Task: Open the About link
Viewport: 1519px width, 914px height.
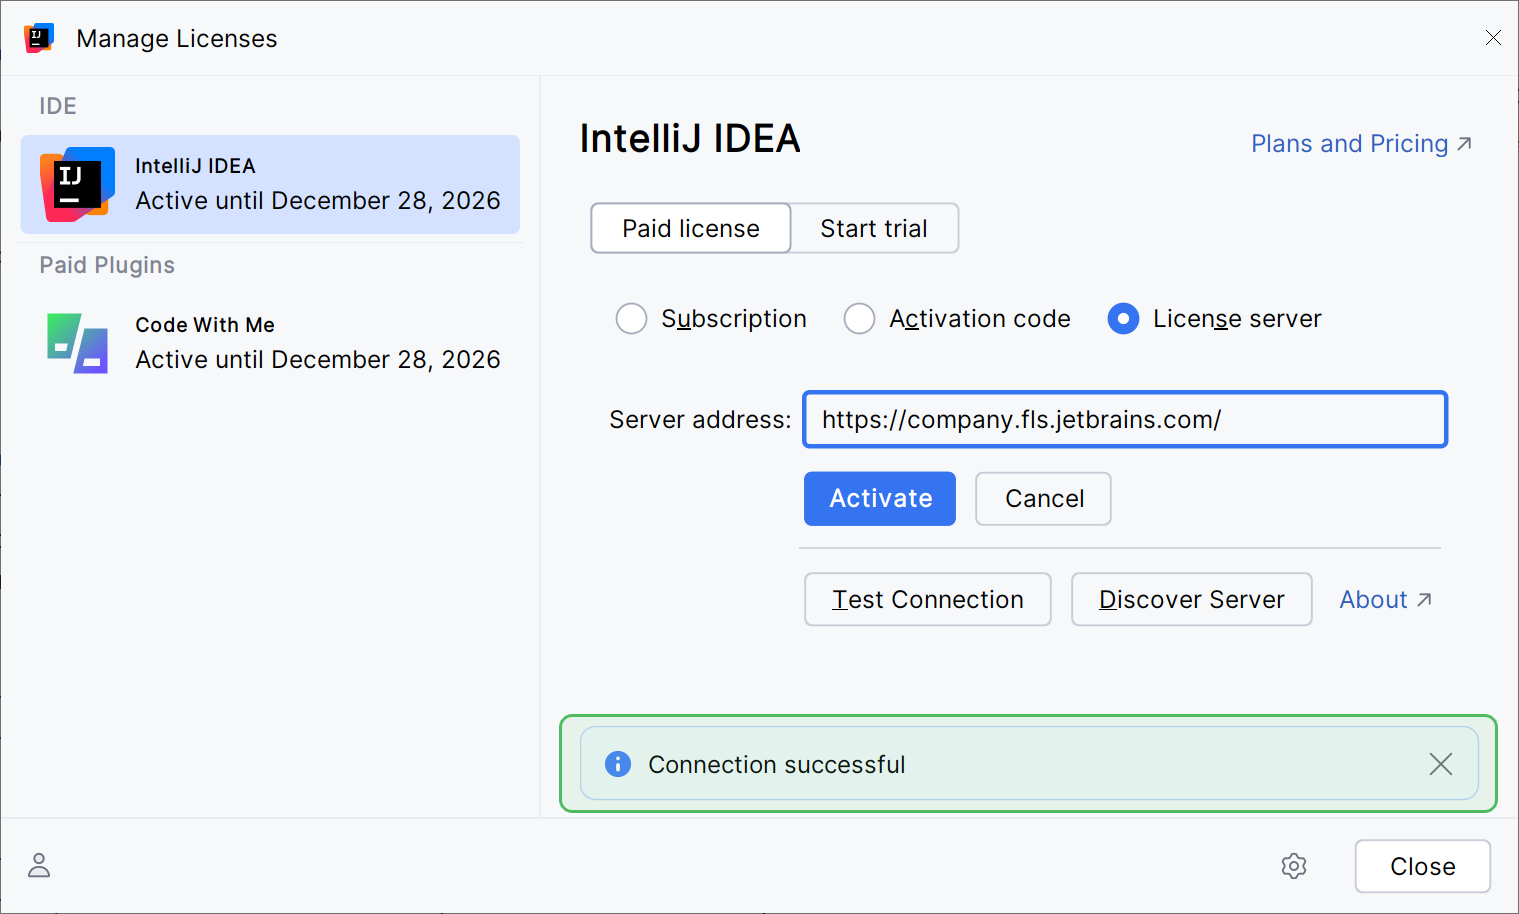Action: click(1385, 599)
